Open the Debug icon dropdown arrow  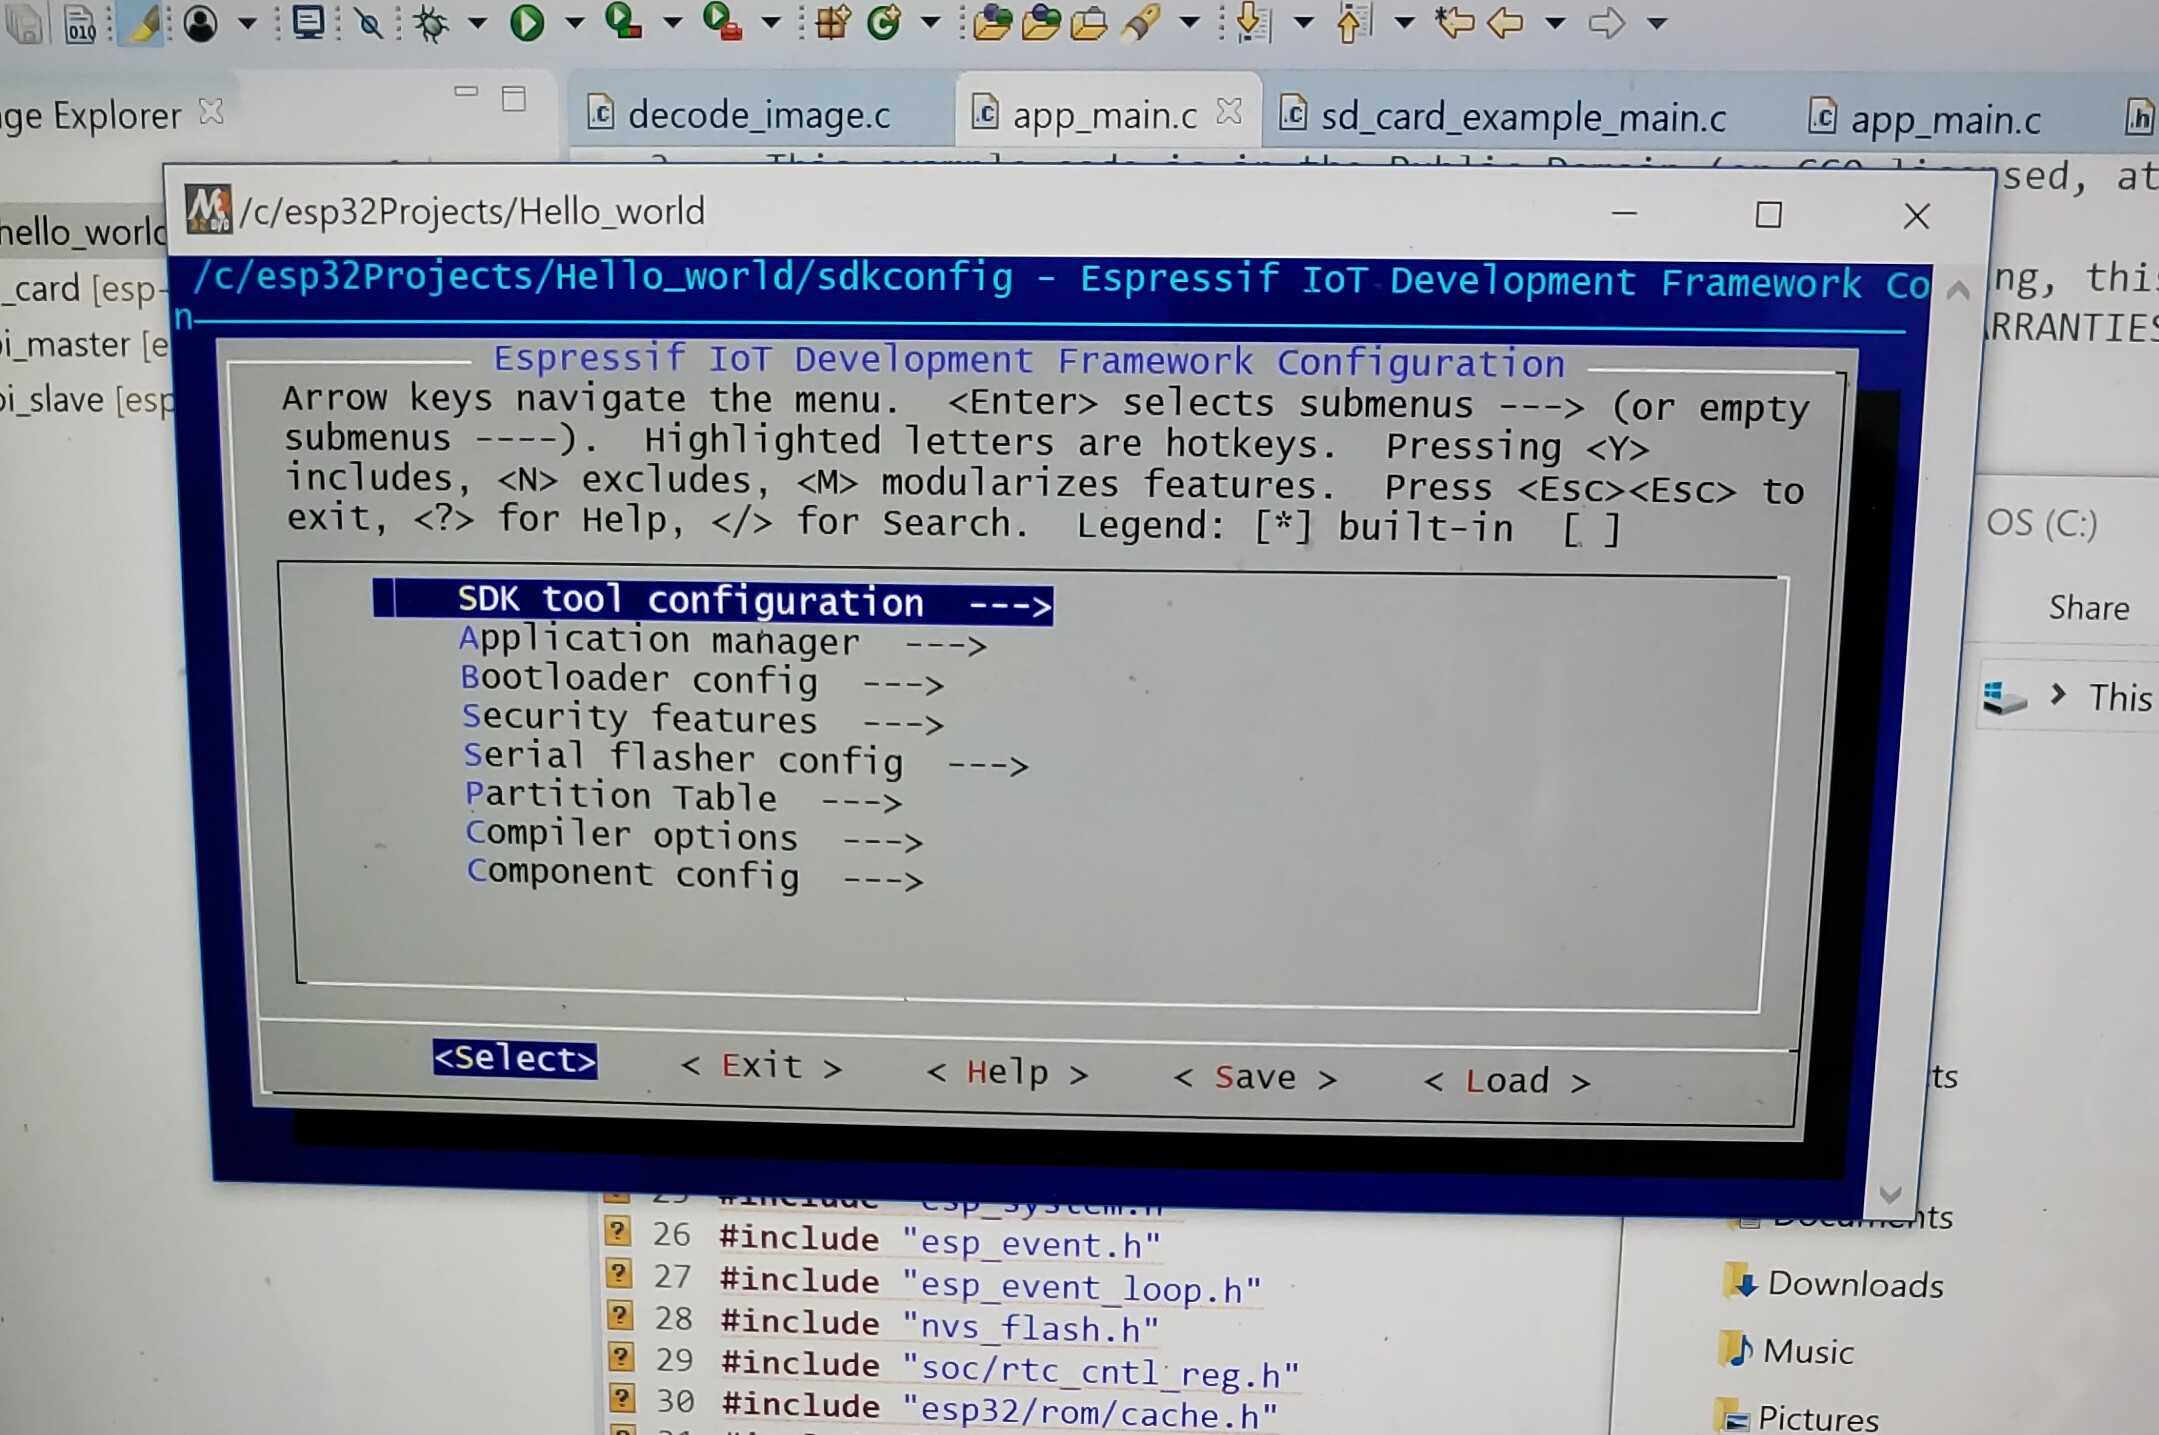477,23
